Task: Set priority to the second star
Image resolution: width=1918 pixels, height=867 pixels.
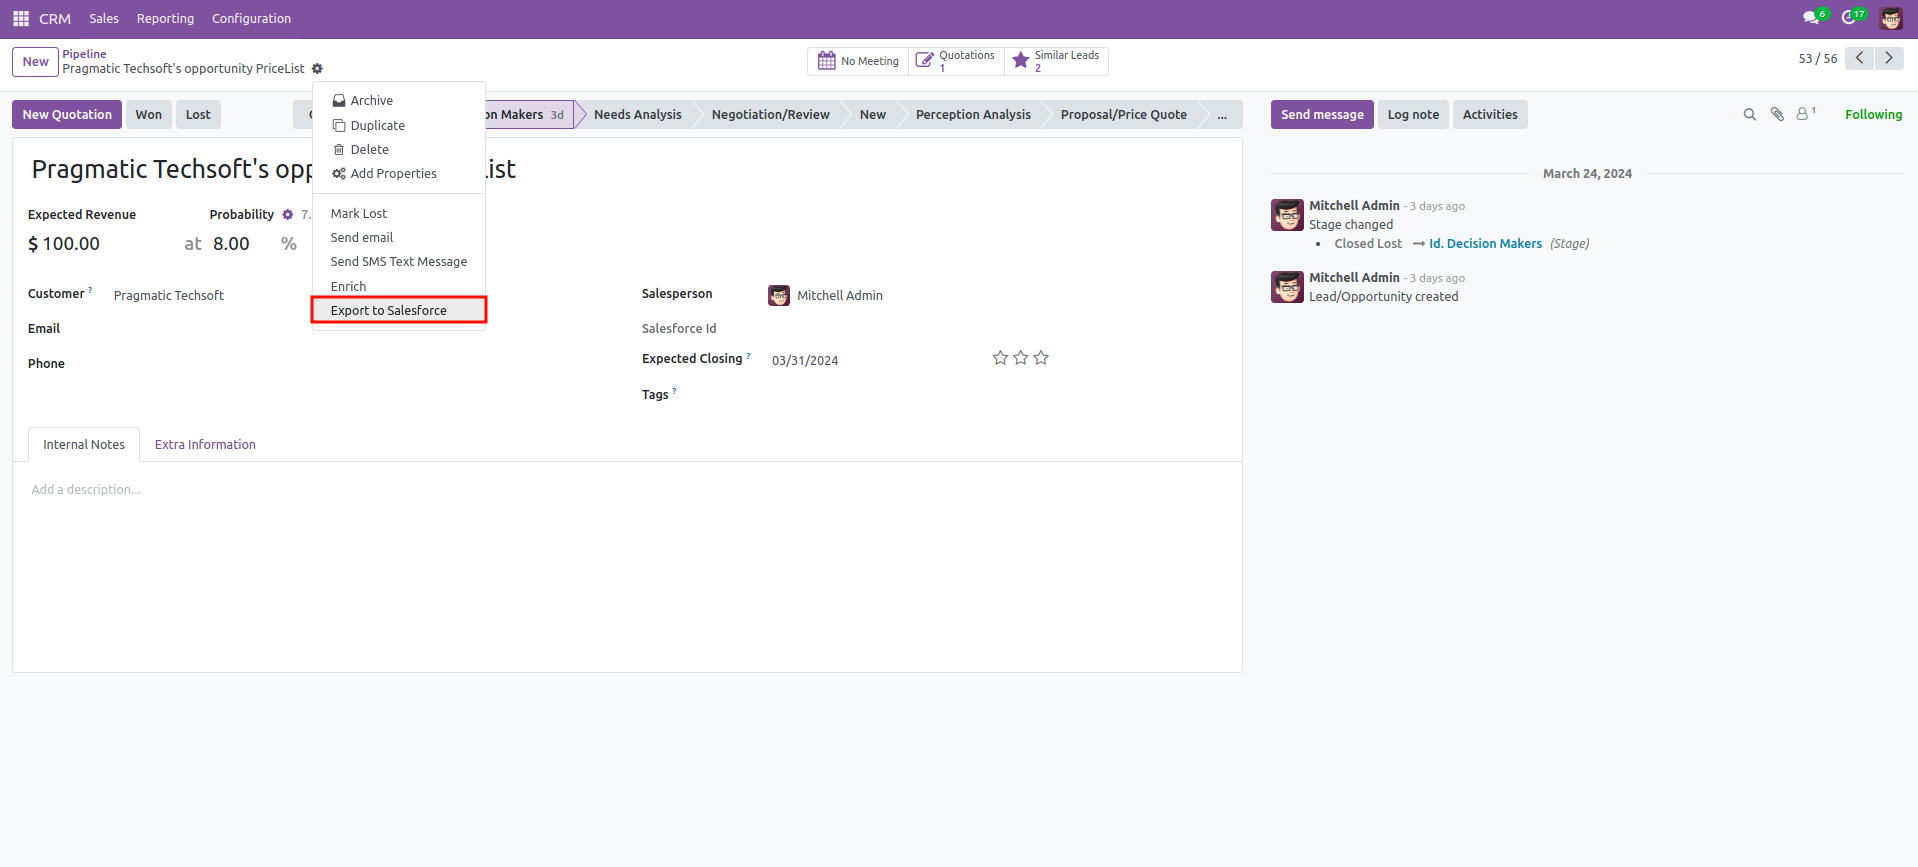Action: [x=1021, y=358]
